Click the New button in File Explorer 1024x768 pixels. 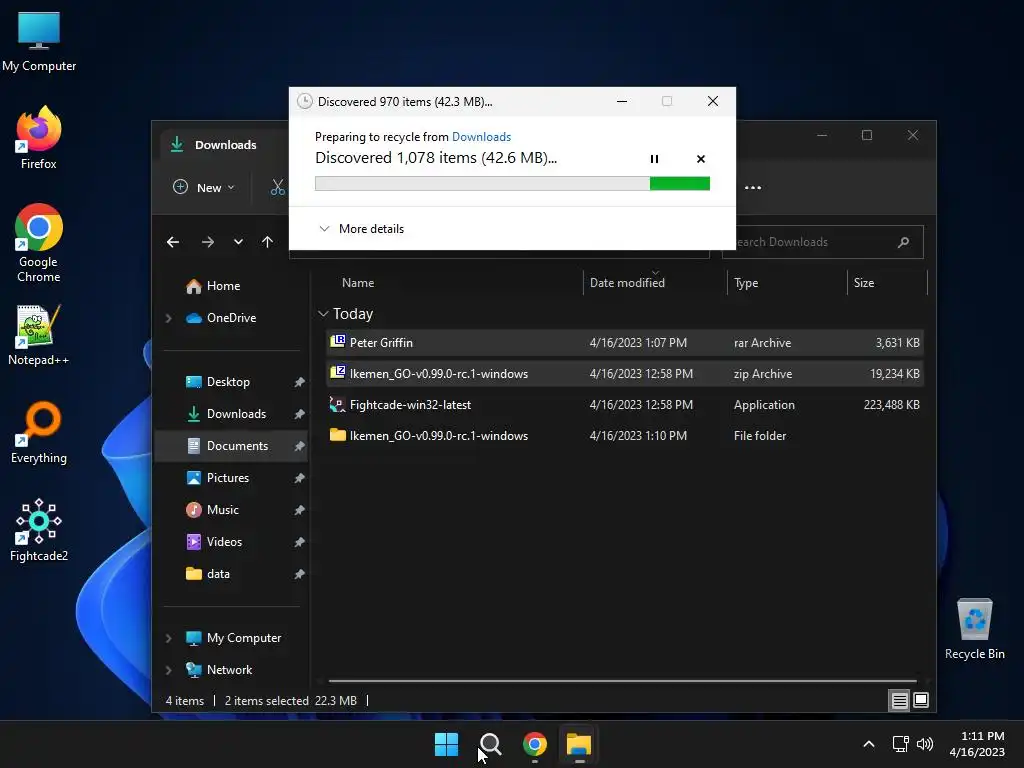coord(203,187)
